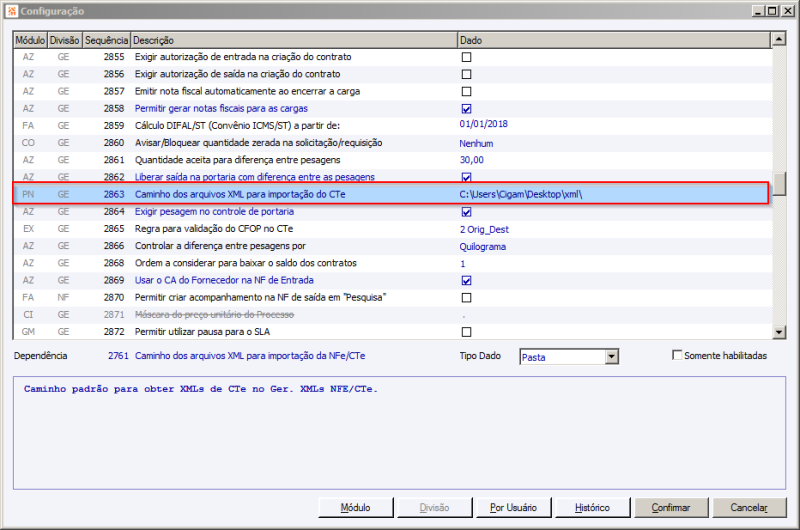Viewport: 800px width, 530px height.
Task: Click the value 1 in row 2868
Action: point(463,264)
